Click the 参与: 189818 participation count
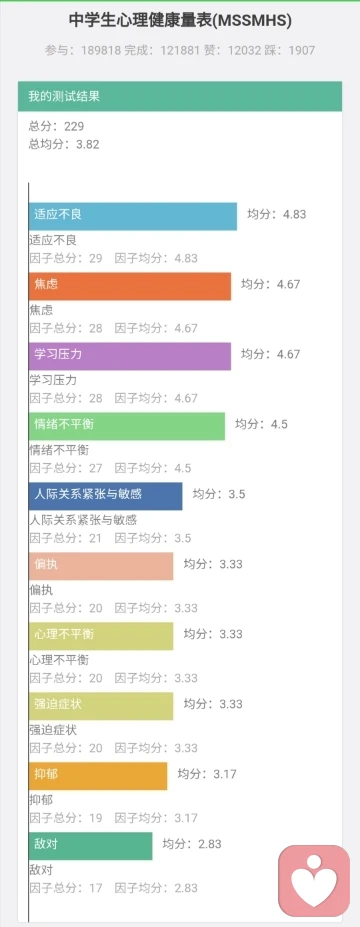Image resolution: width=360 pixels, height=927 pixels. (x=82, y=51)
